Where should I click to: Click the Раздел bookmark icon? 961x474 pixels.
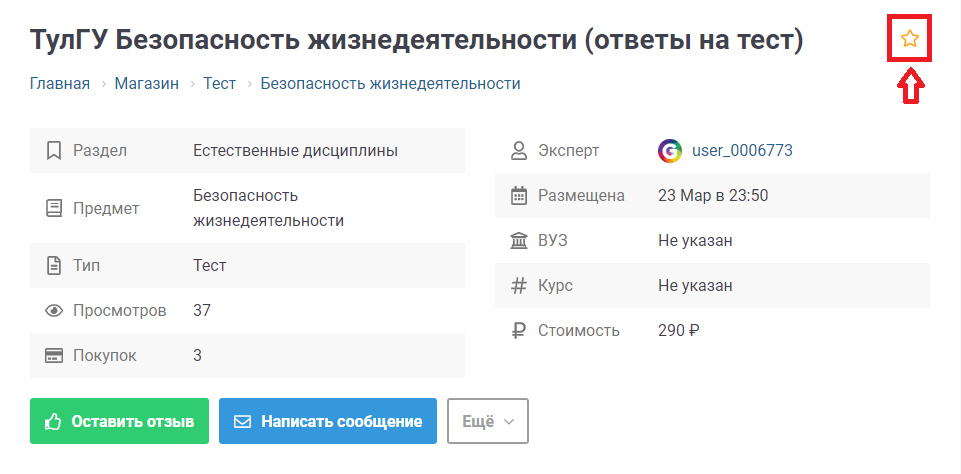click(x=54, y=151)
